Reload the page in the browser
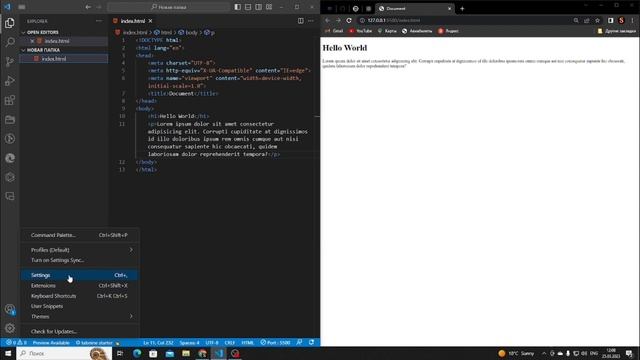Viewport: 640px width, 360px height. (x=349, y=20)
